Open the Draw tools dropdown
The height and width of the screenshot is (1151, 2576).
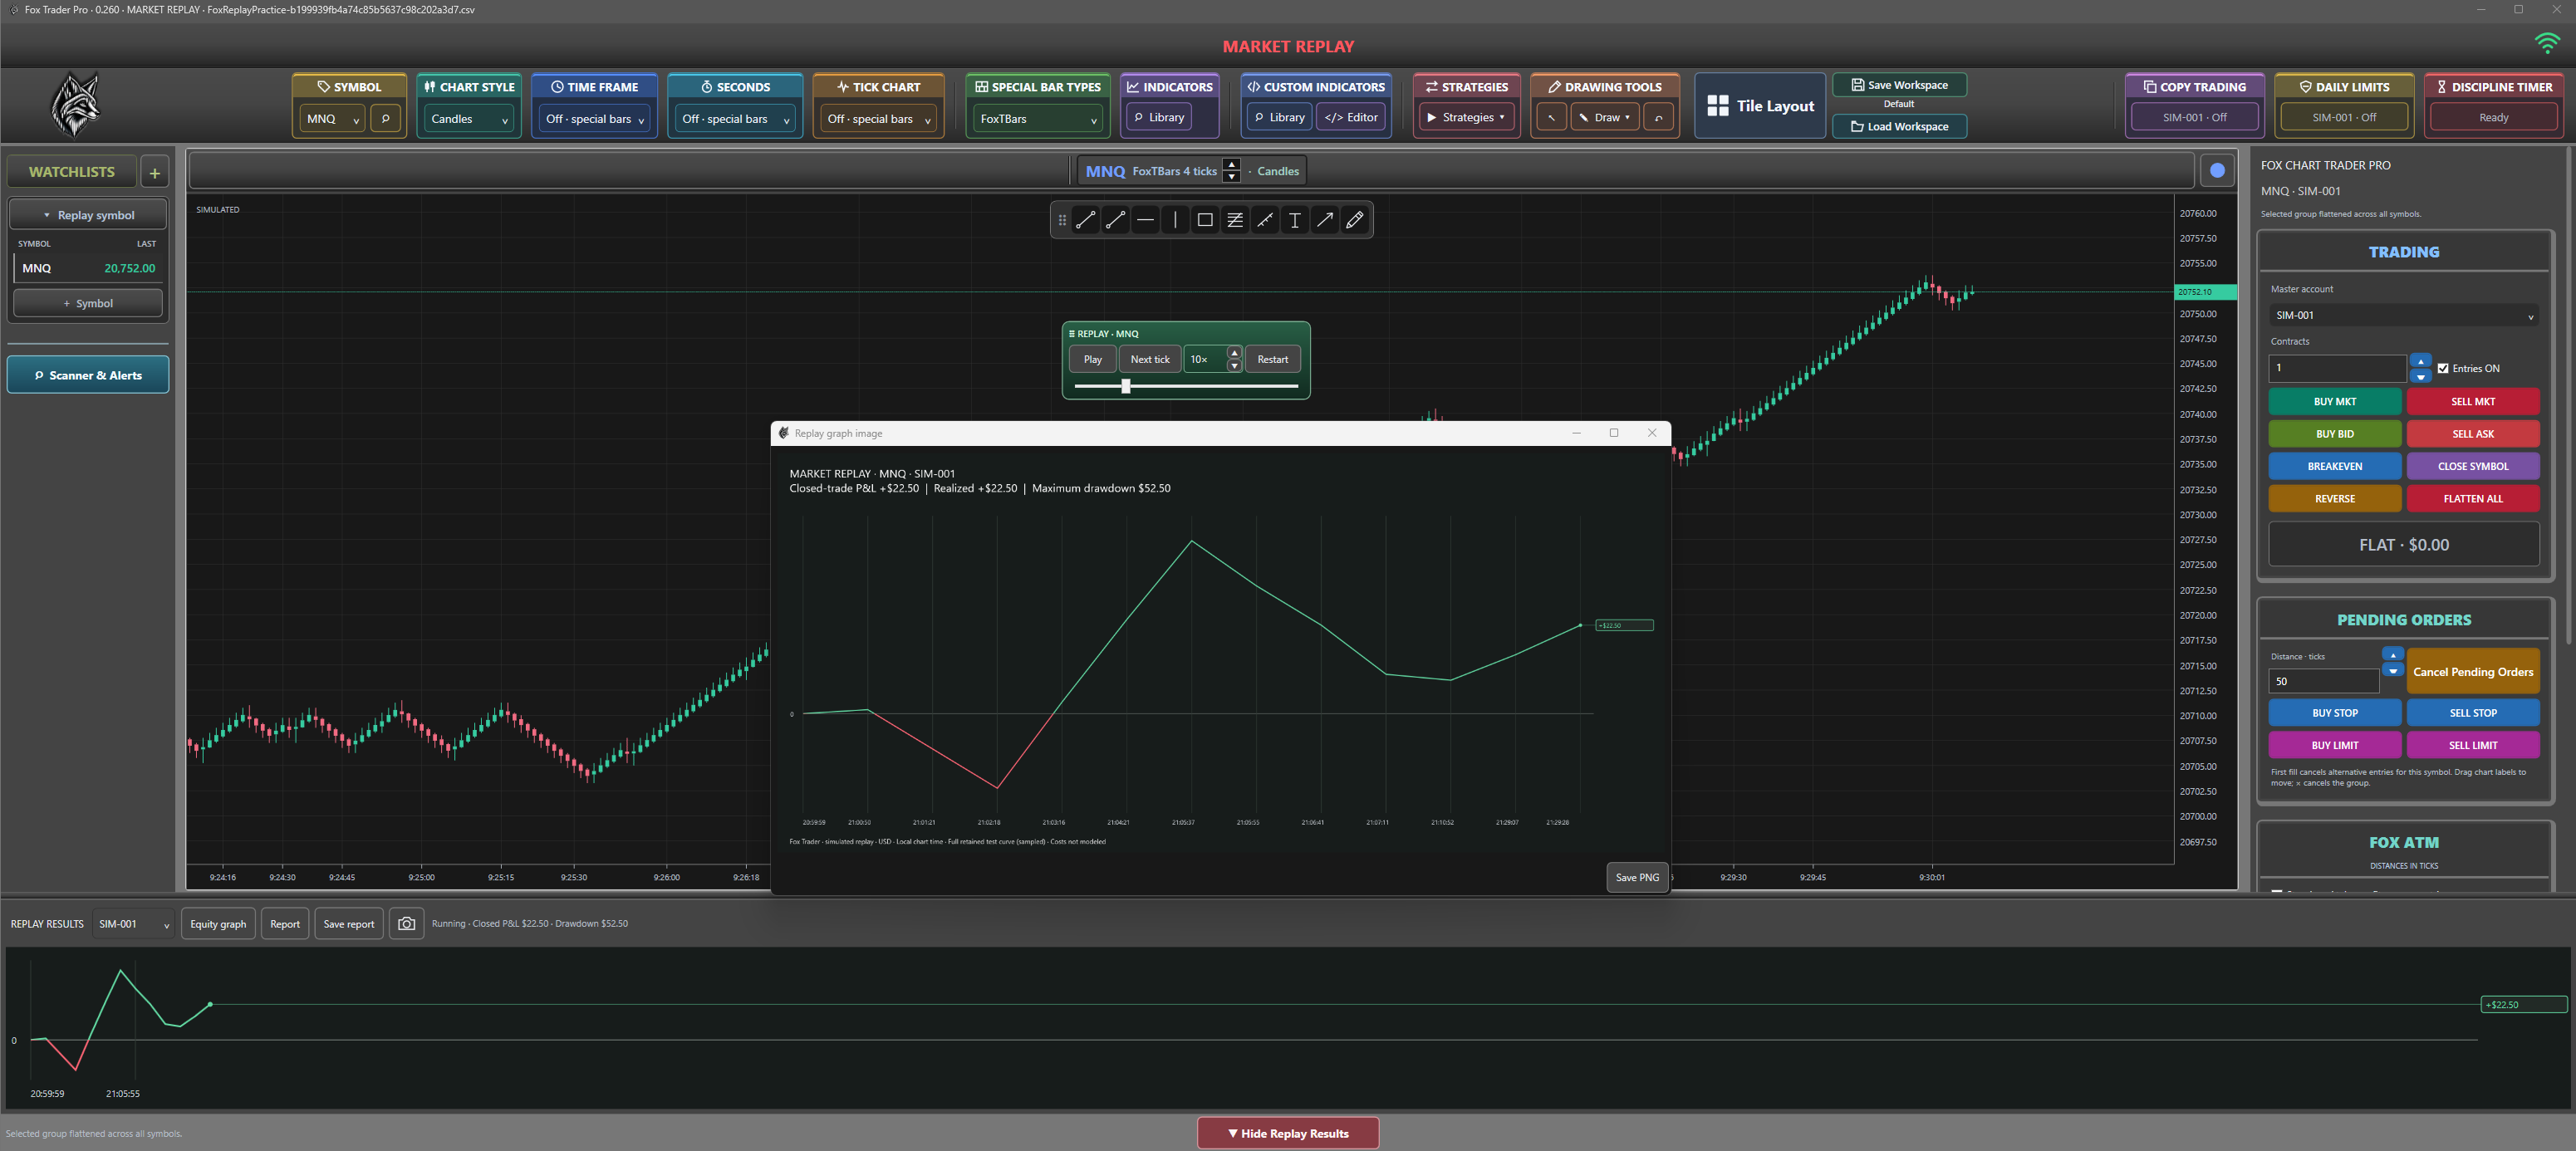(x=1605, y=118)
